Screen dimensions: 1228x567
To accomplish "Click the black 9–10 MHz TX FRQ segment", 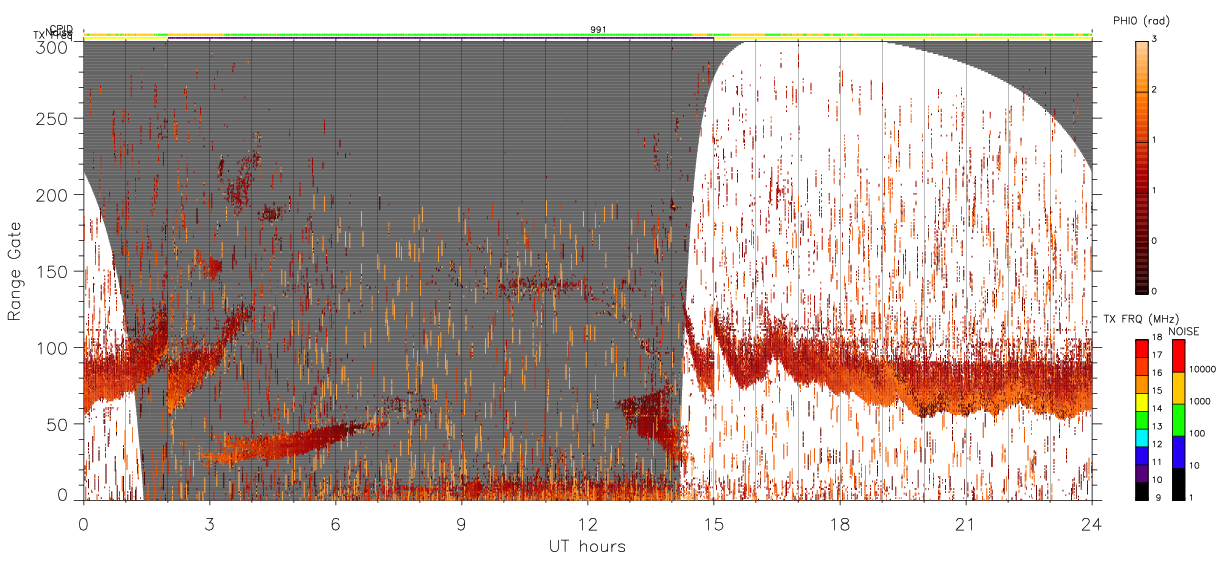I will click(1141, 491).
